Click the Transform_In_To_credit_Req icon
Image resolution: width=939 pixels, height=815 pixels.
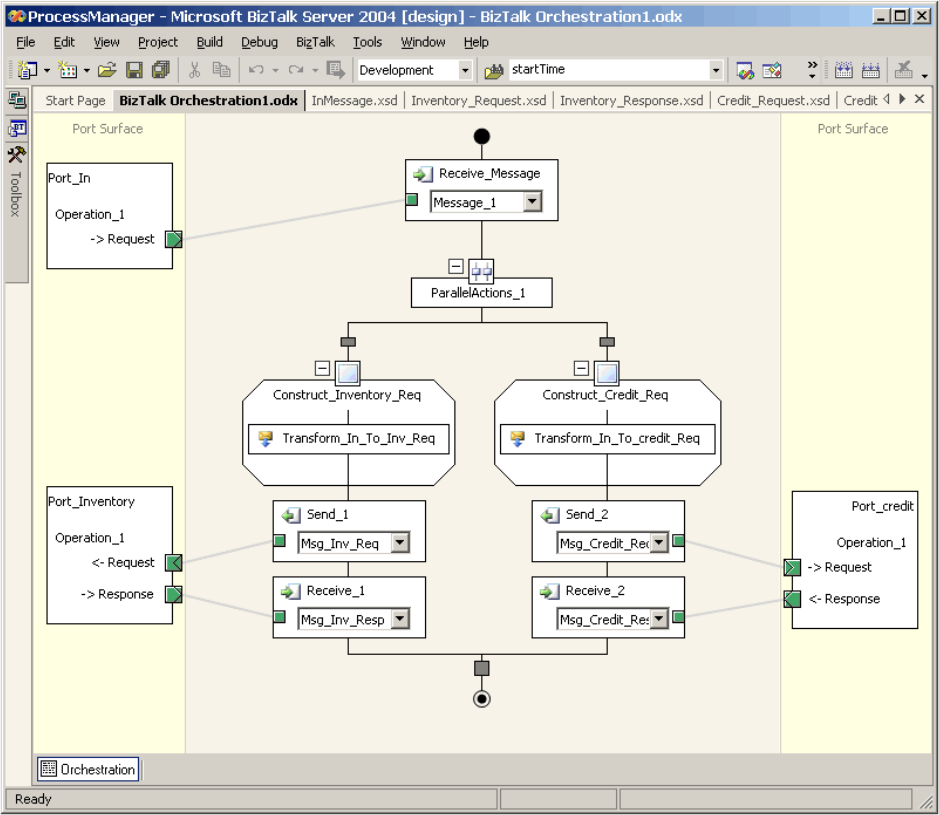[x=517, y=439]
